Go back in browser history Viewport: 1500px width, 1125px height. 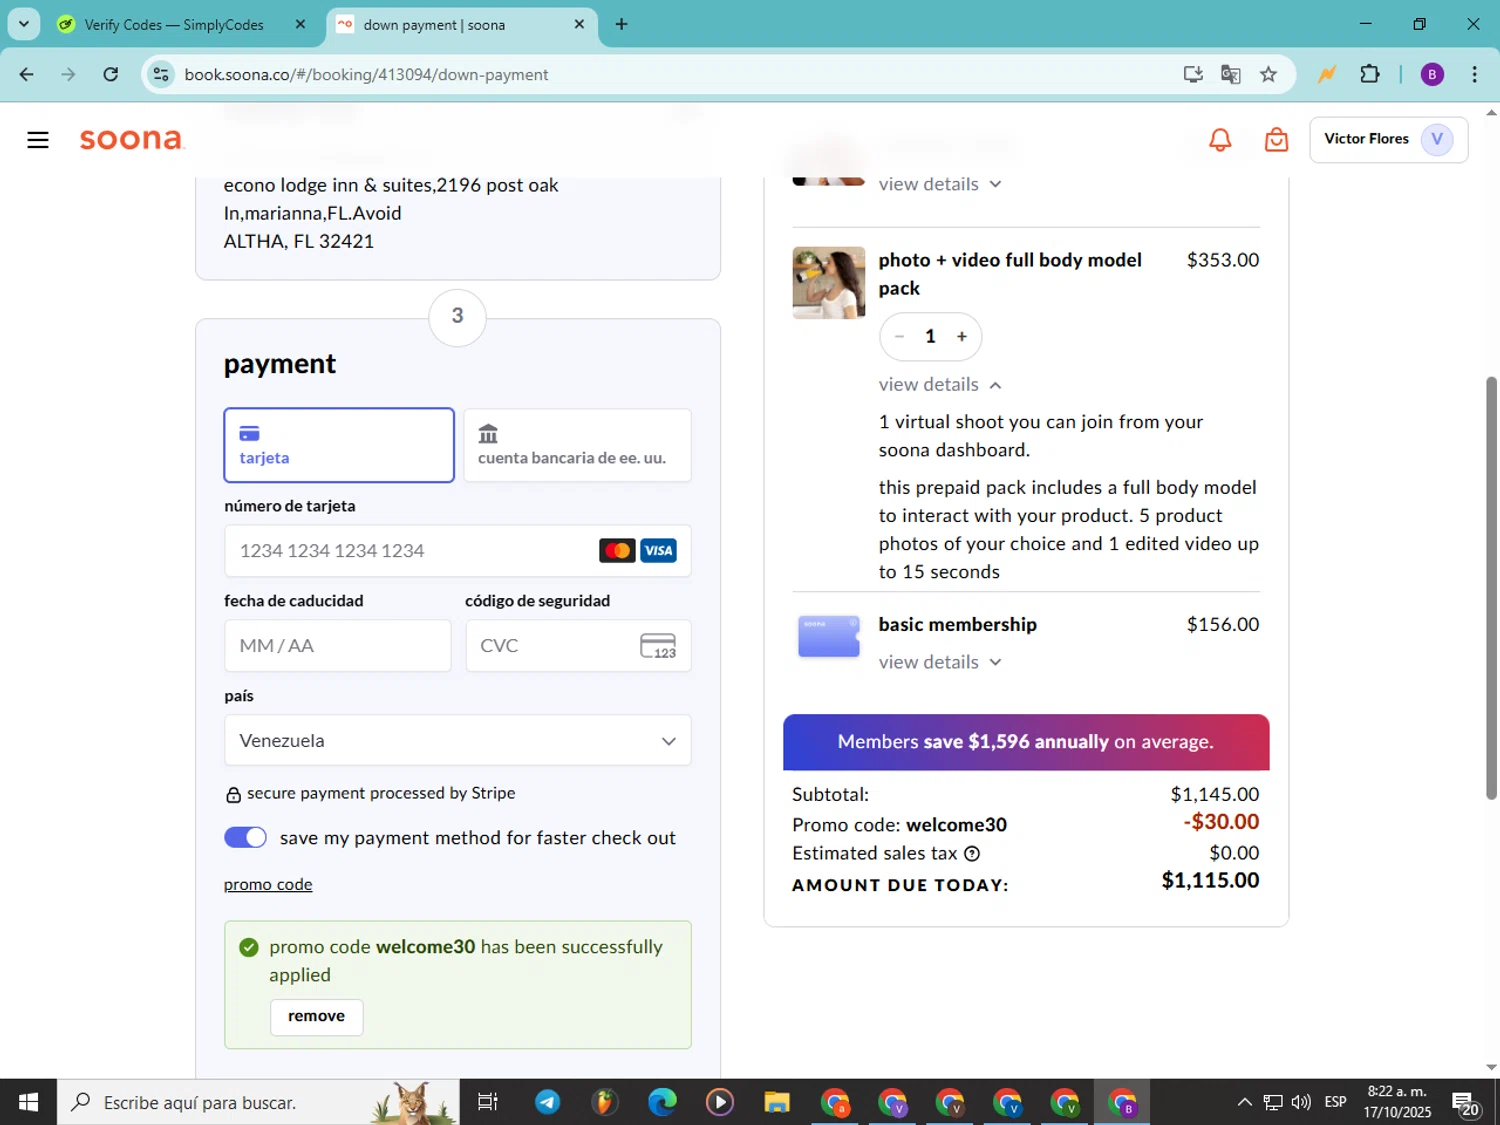pyautogui.click(x=27, y=75)
